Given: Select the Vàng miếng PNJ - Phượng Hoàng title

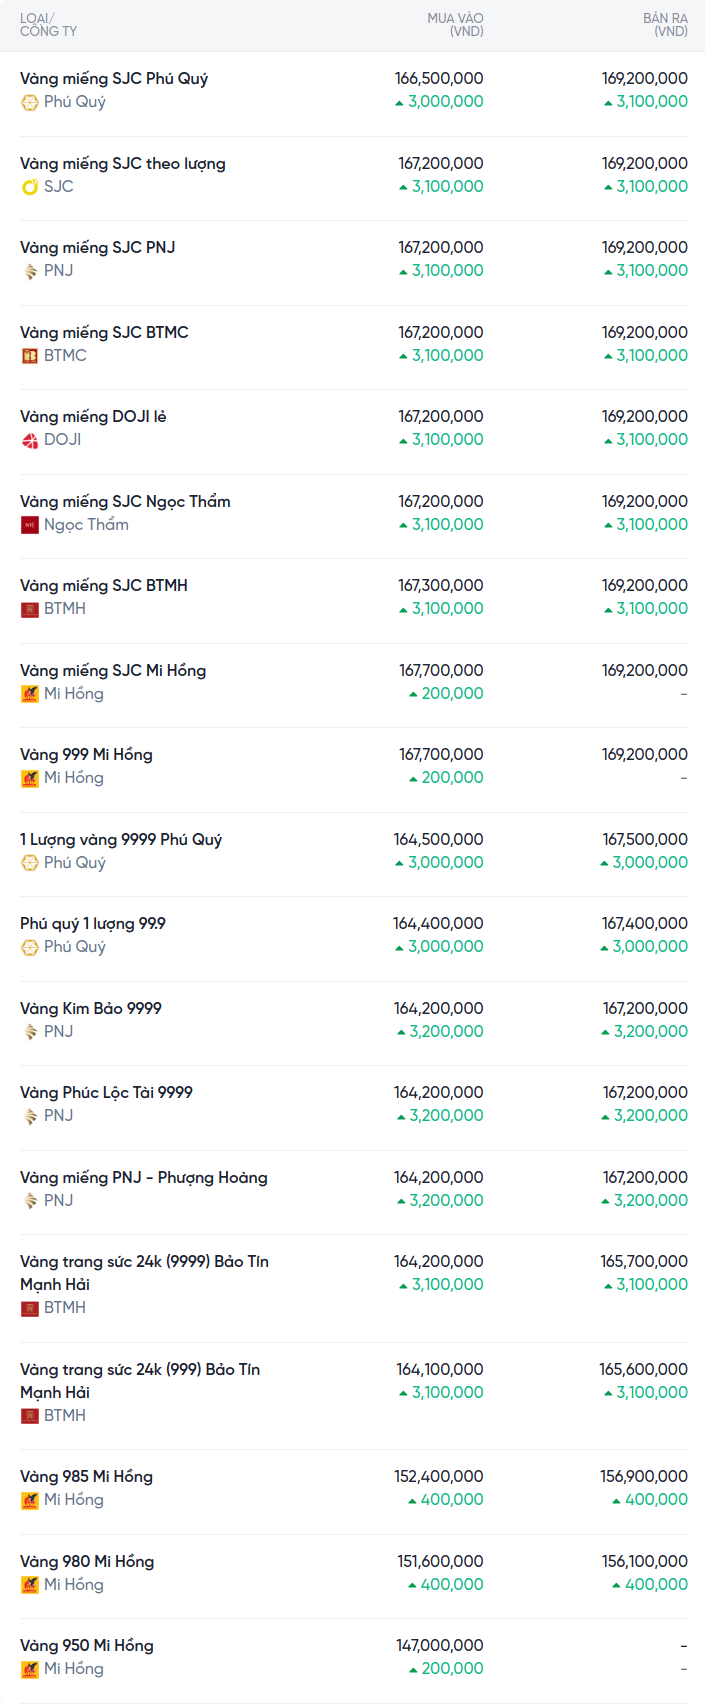Looking at the screenshot, I should (144, 1178).
